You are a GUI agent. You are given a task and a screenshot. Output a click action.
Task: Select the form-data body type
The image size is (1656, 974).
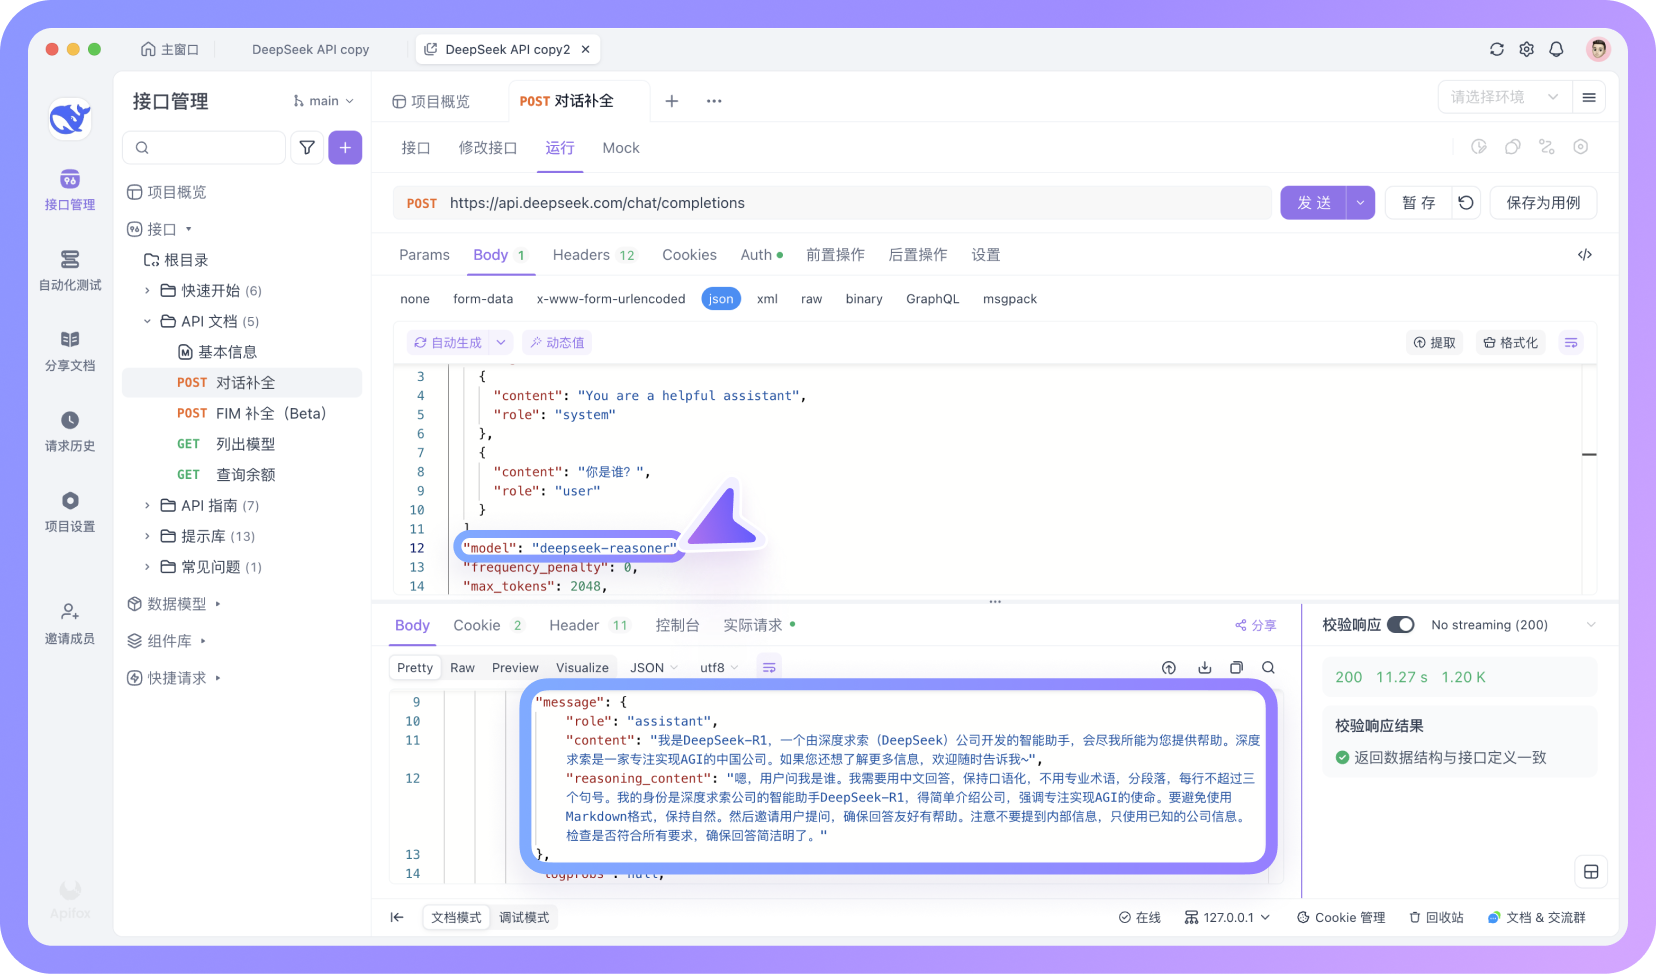pos(483,299)
